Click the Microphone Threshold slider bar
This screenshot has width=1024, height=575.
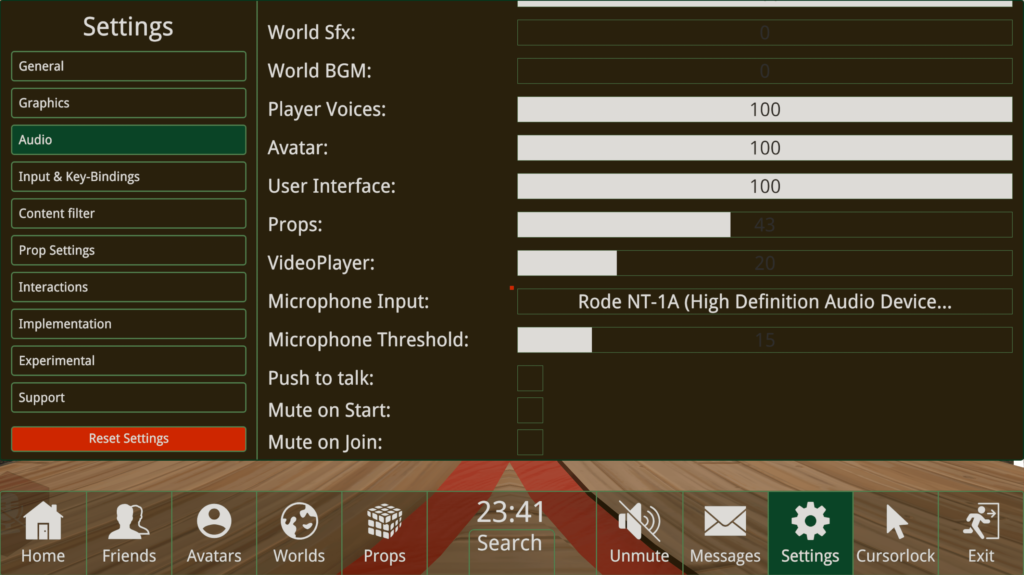(x=765, y=340)
